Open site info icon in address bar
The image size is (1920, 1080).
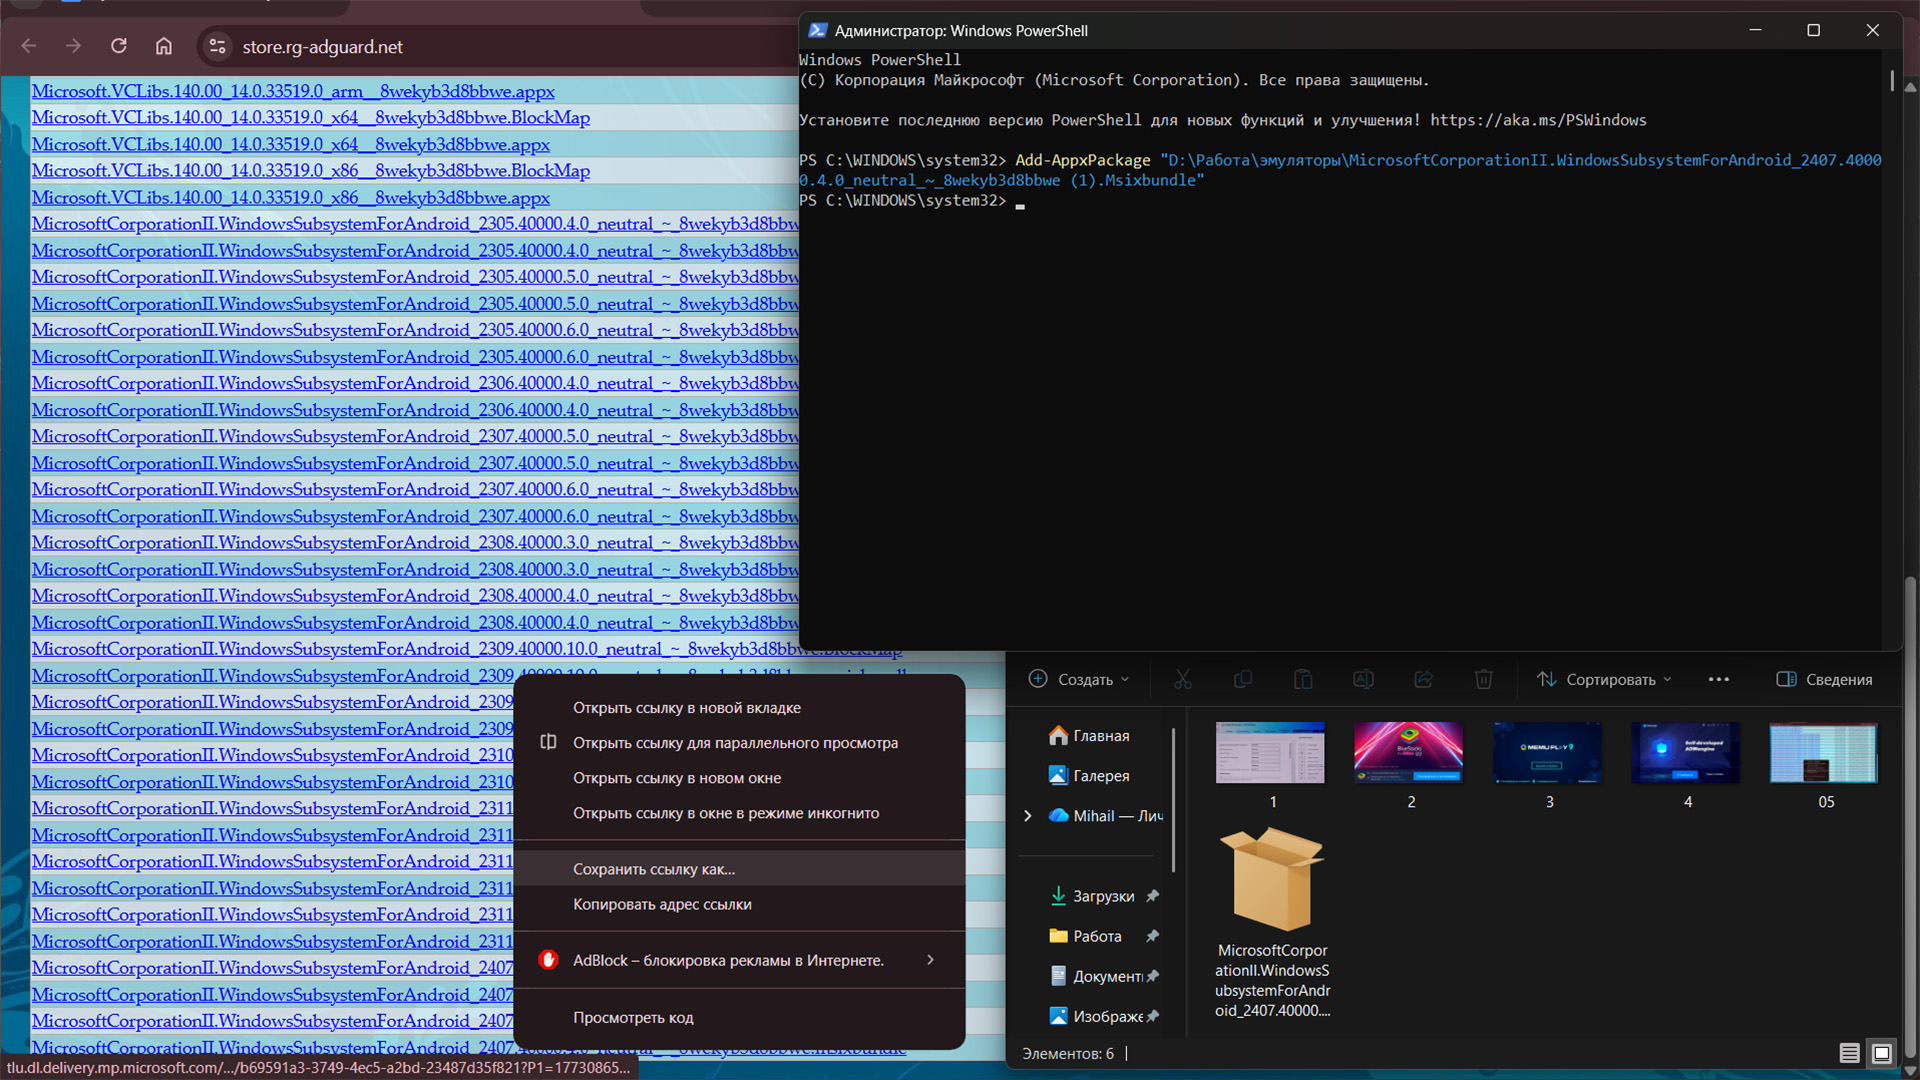[x=217, y=46]
